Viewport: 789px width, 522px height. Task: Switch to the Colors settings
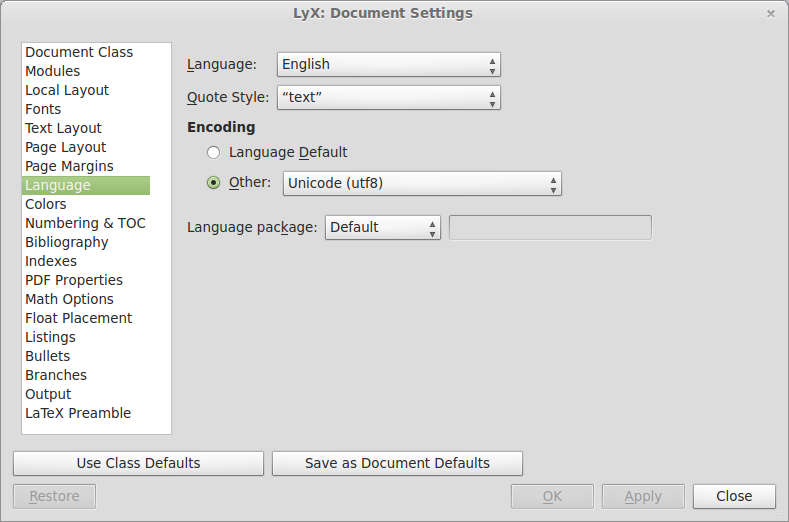pyautogui.click(x=46, y=204)
